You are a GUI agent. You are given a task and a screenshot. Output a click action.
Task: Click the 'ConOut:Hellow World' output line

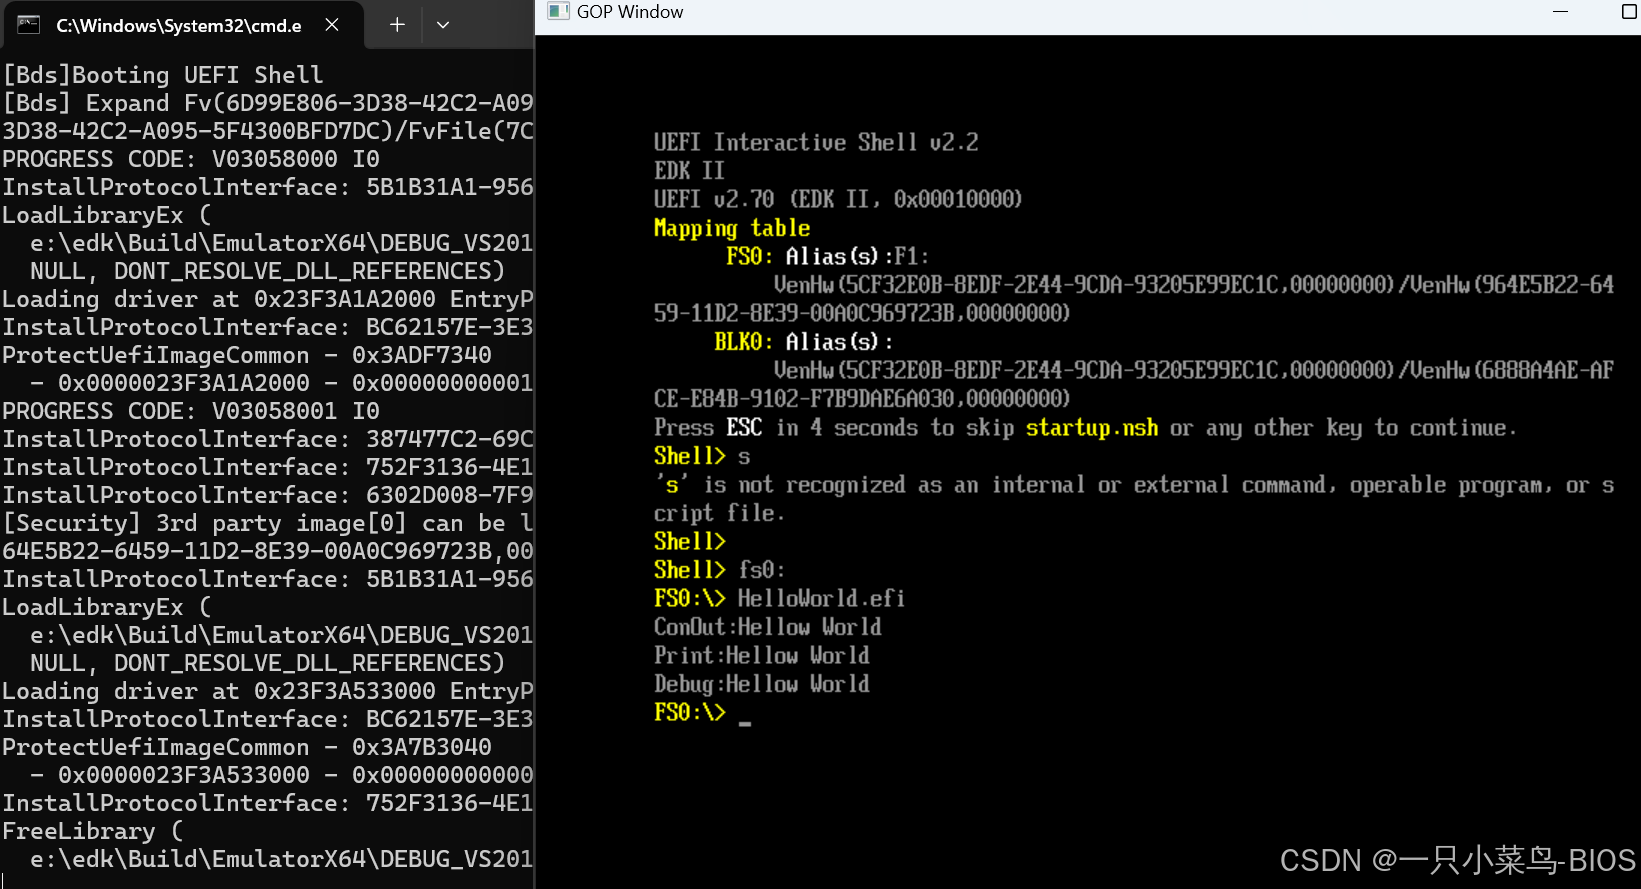pyautogui.click(x=768, y=627)
